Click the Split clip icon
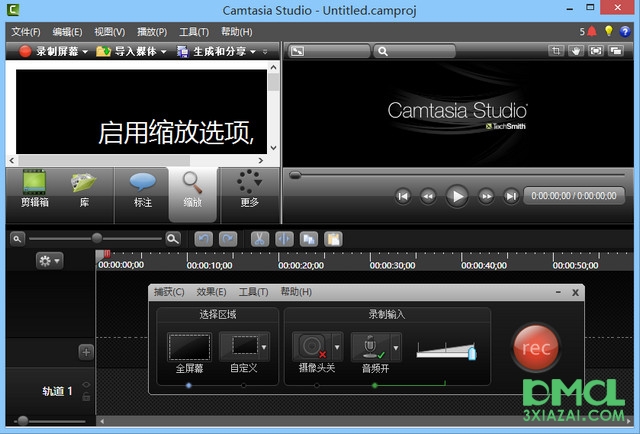This screenshot has height=434, width=640. [284, 239]
